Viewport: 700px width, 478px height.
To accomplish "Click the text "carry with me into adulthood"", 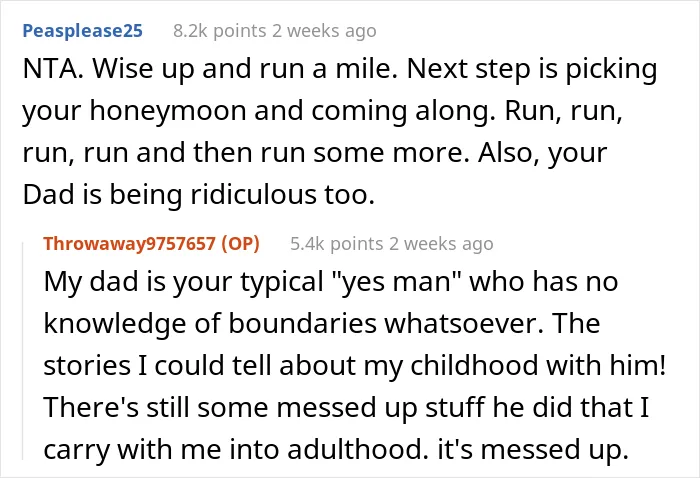I will click(233, 449).
